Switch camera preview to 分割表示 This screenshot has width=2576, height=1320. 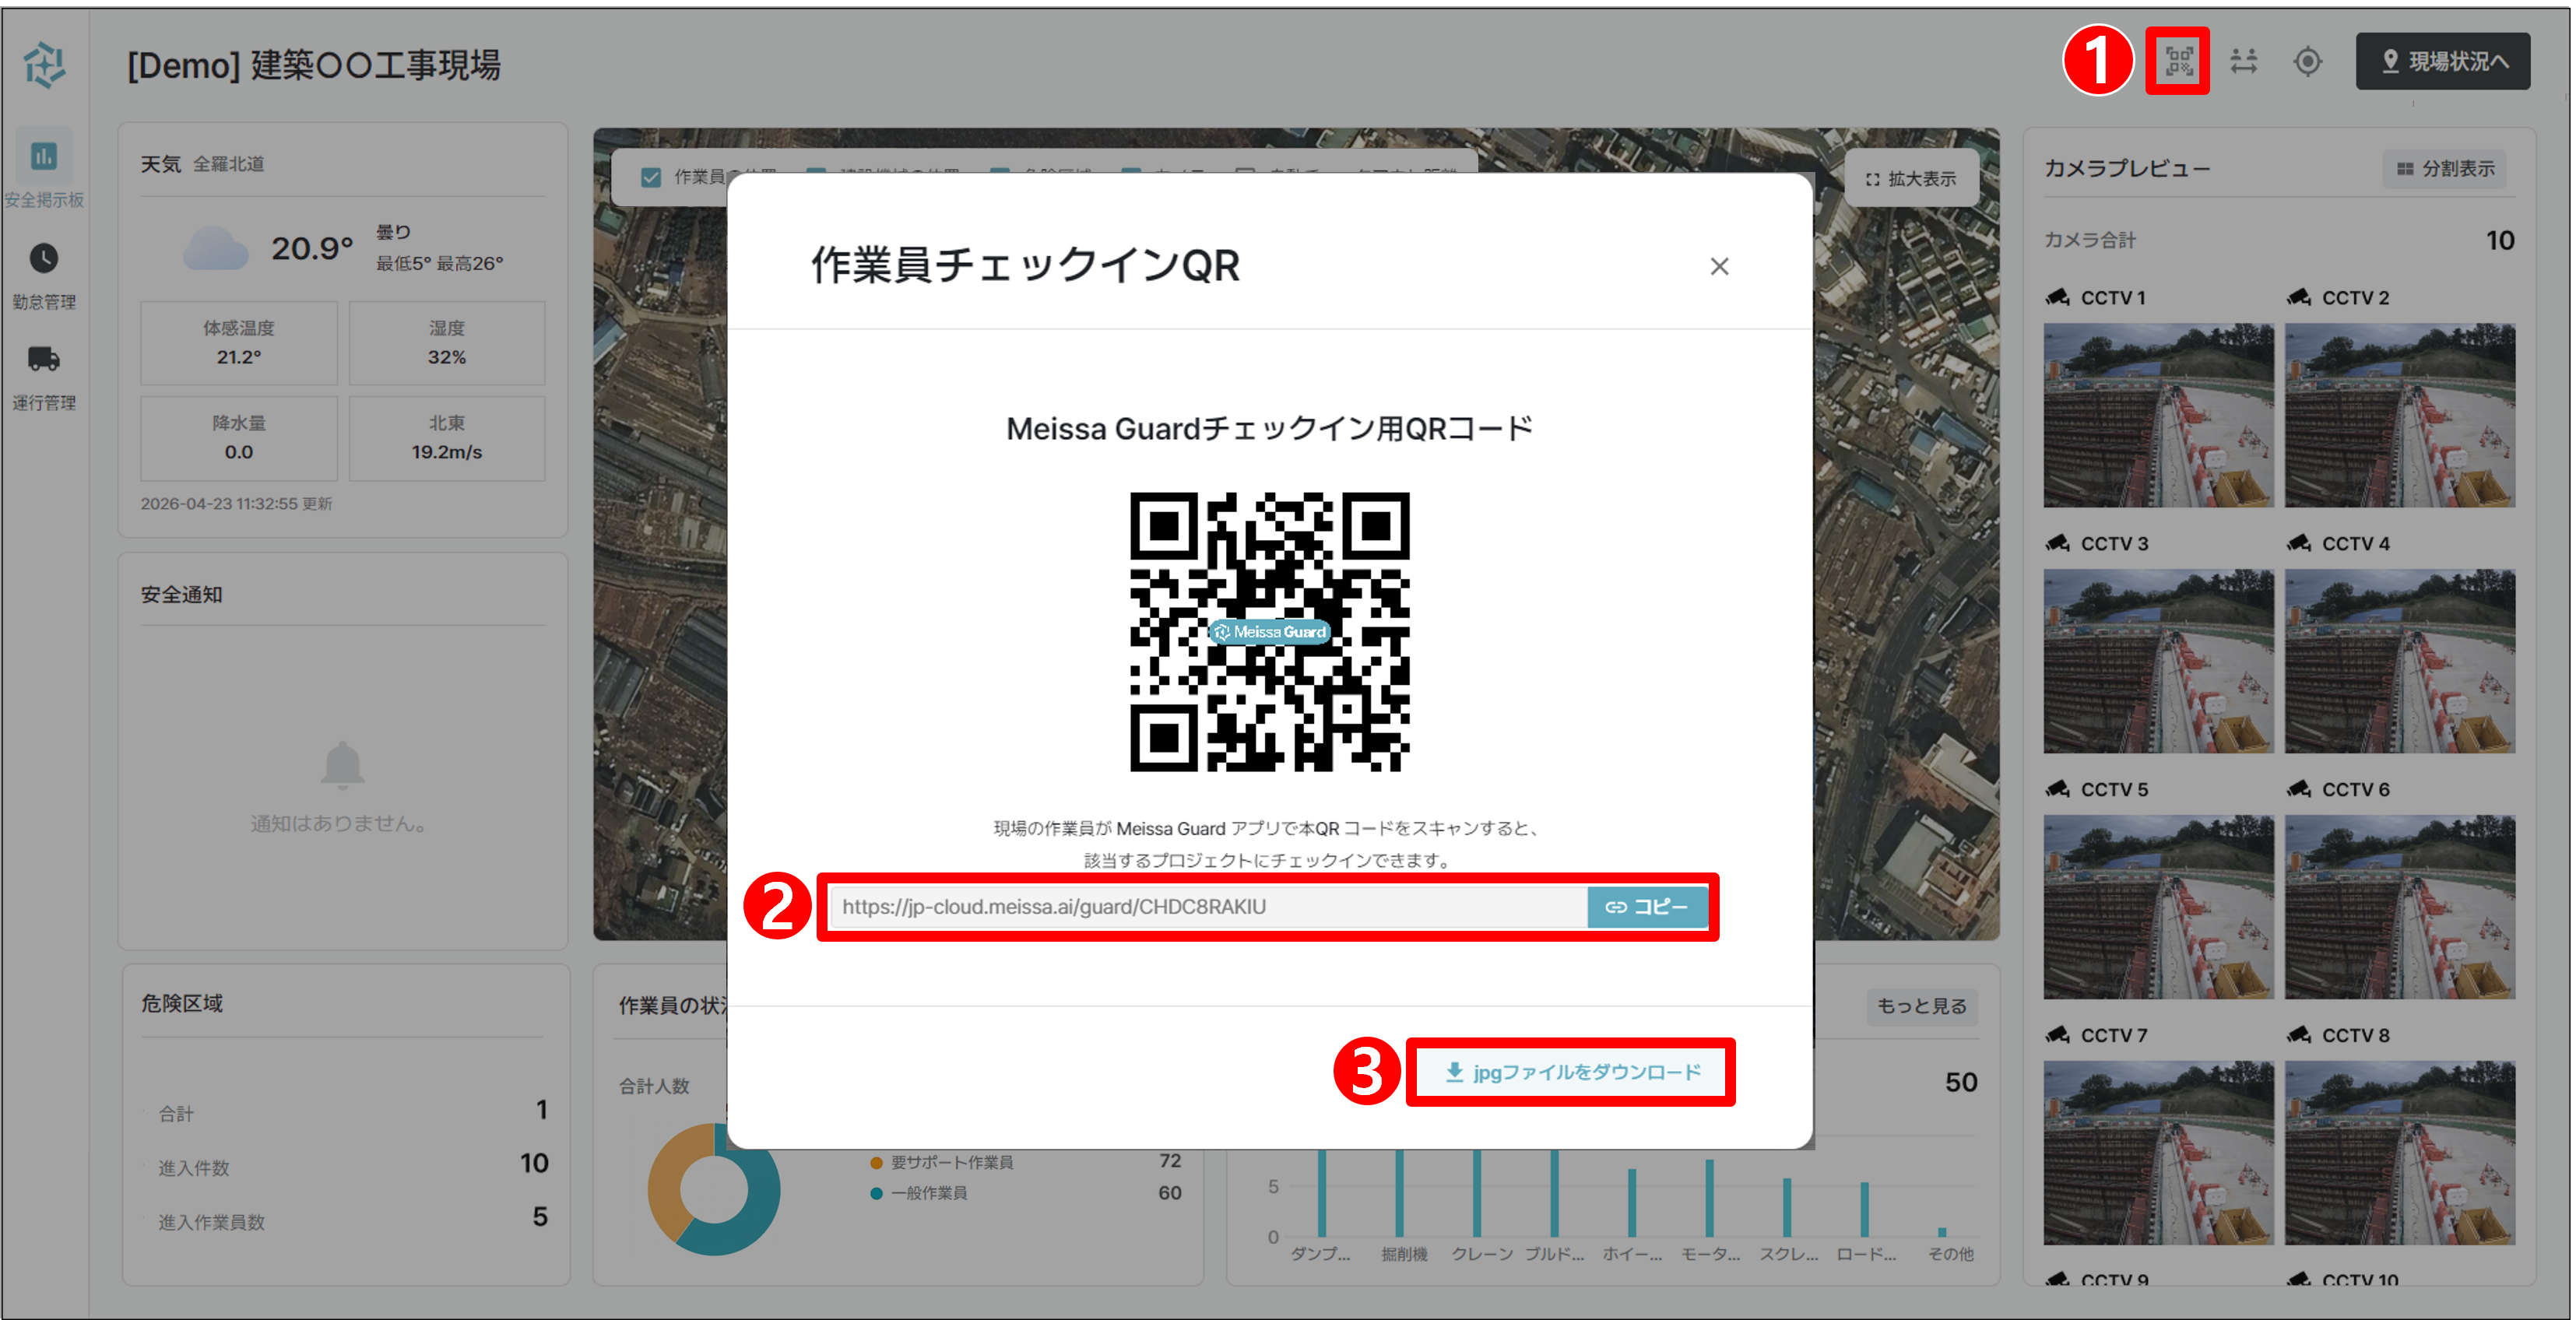click(2446, 168)
